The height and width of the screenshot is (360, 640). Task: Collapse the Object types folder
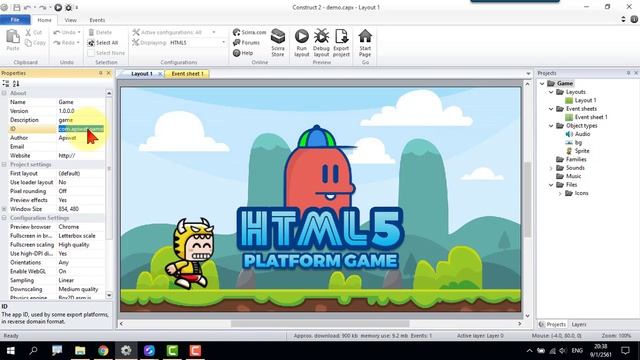pyautogui.click(x=551, y=126)
